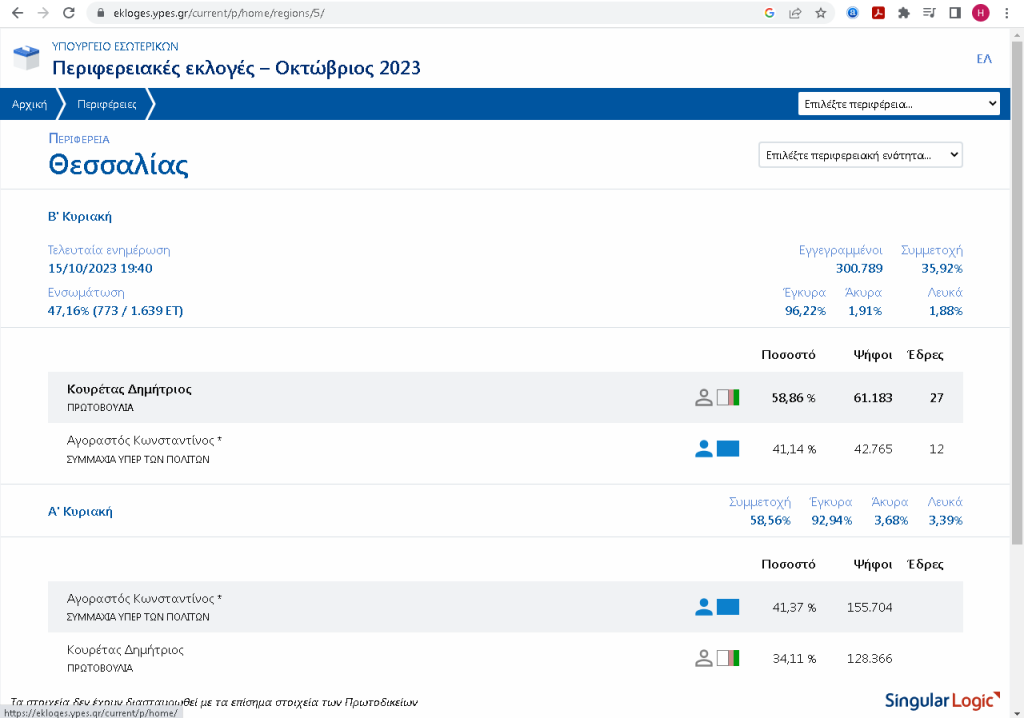Reload the page
The image size is (1024, 718).
click(x=68, y=13)
